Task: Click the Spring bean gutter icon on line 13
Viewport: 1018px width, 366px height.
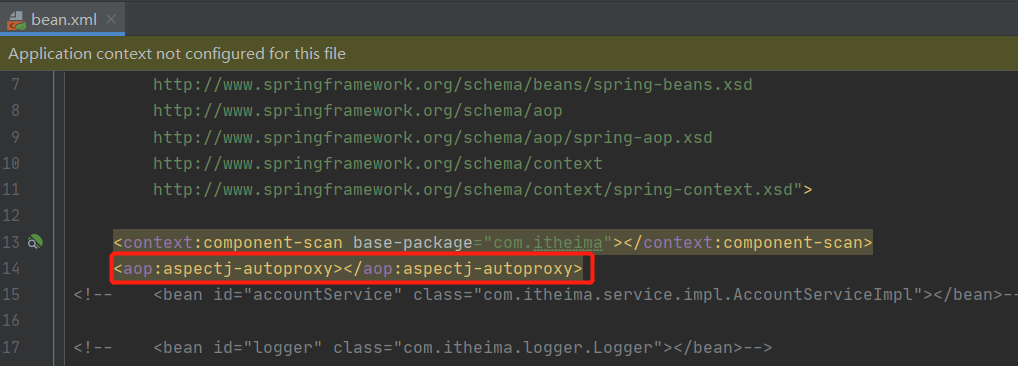Action: coord(35,243)
